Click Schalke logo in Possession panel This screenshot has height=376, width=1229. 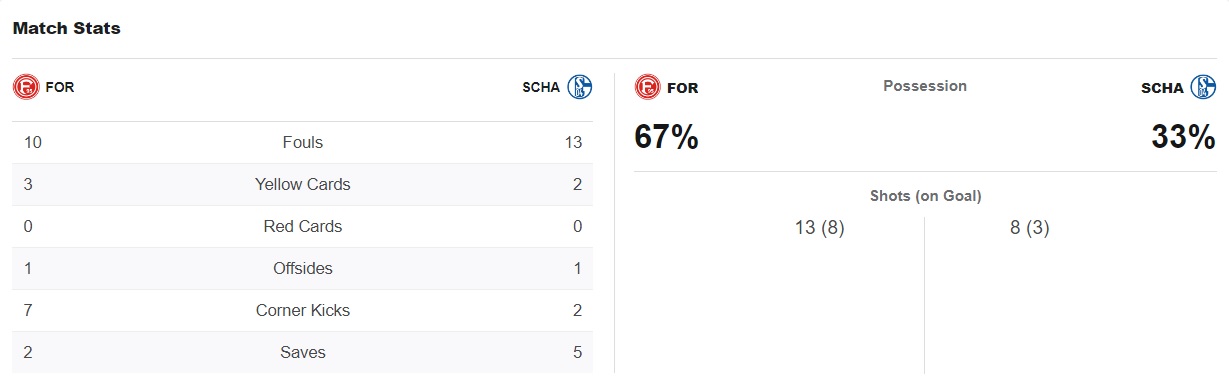coord(1202,87)
